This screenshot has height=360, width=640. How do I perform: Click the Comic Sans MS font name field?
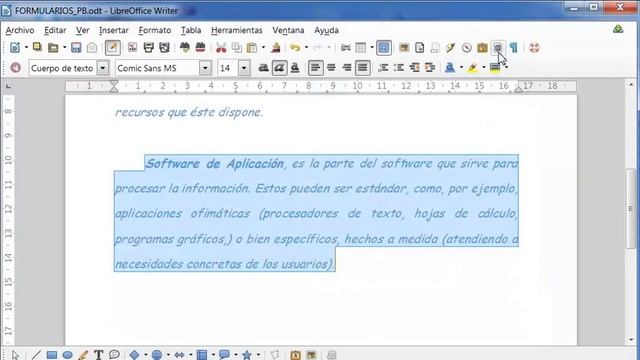(158, 68)
